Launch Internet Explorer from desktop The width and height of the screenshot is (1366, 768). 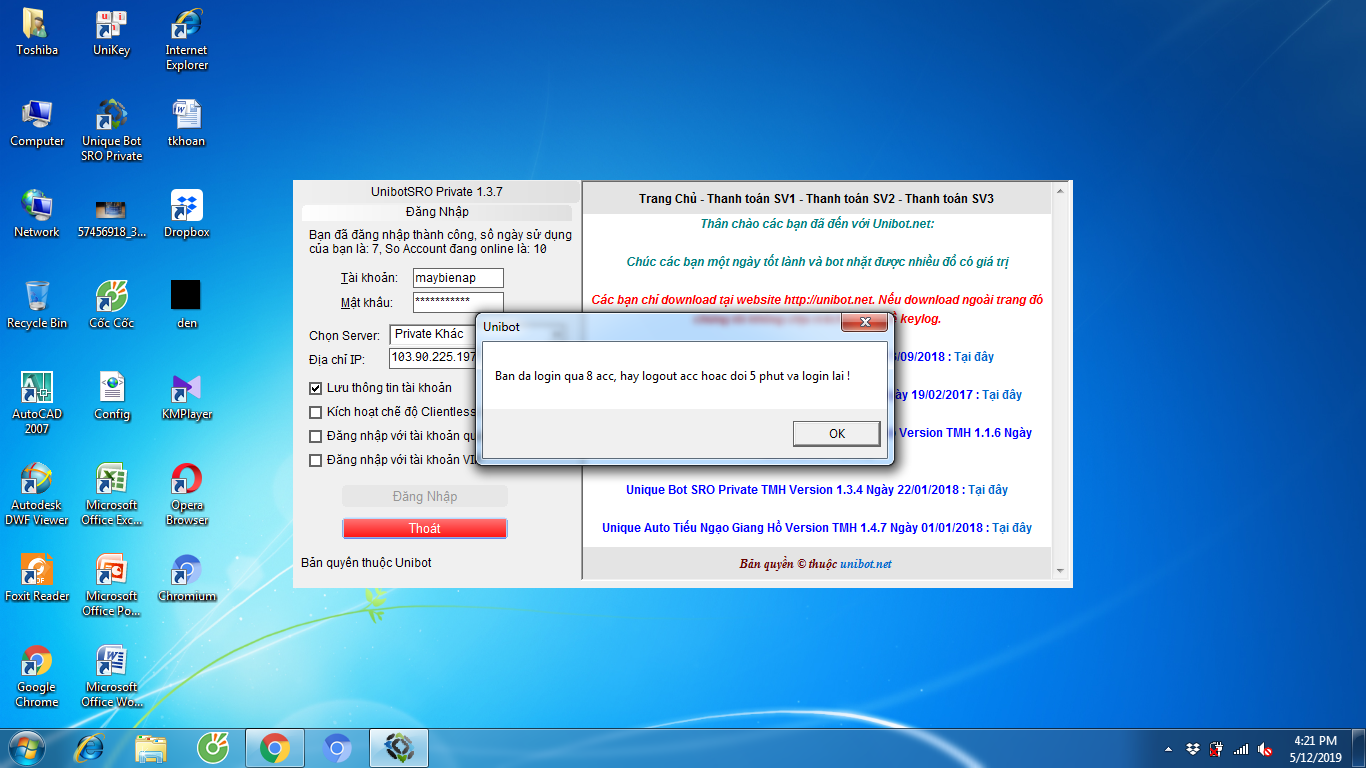pyautogui.click(x=187, y=40)
